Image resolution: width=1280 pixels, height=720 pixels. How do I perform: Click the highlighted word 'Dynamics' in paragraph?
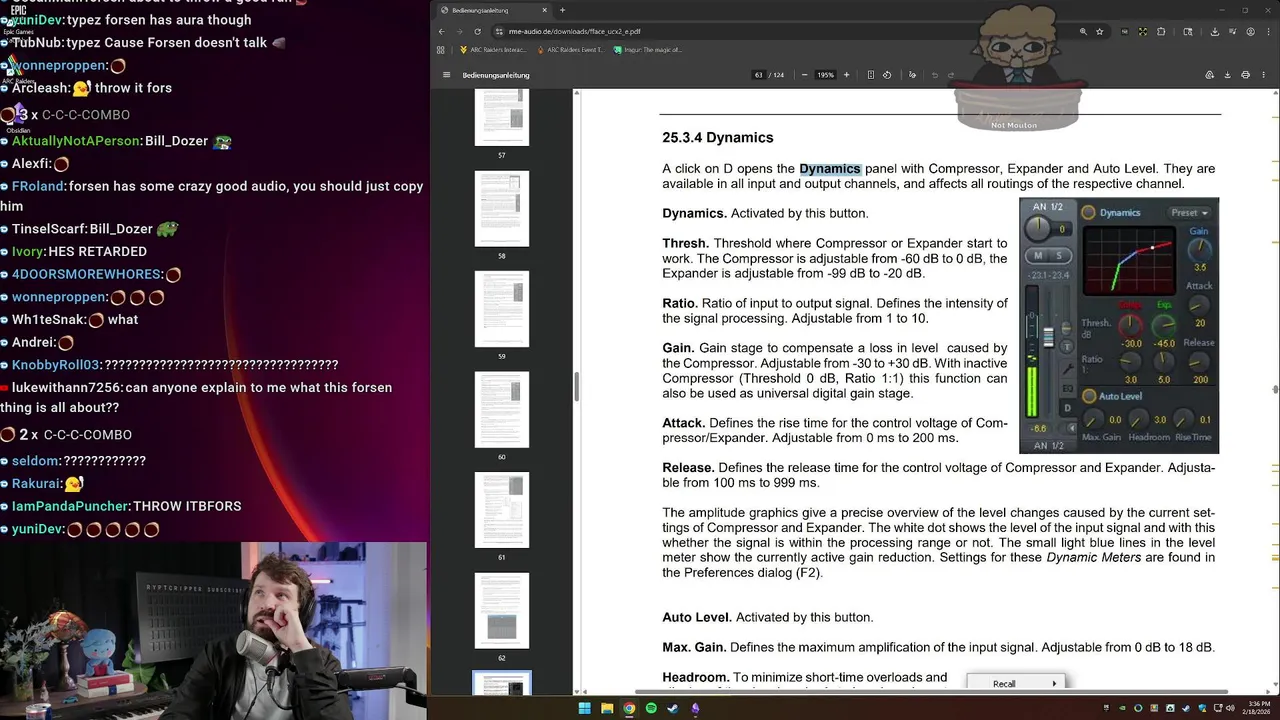click(x=830, y=169)
